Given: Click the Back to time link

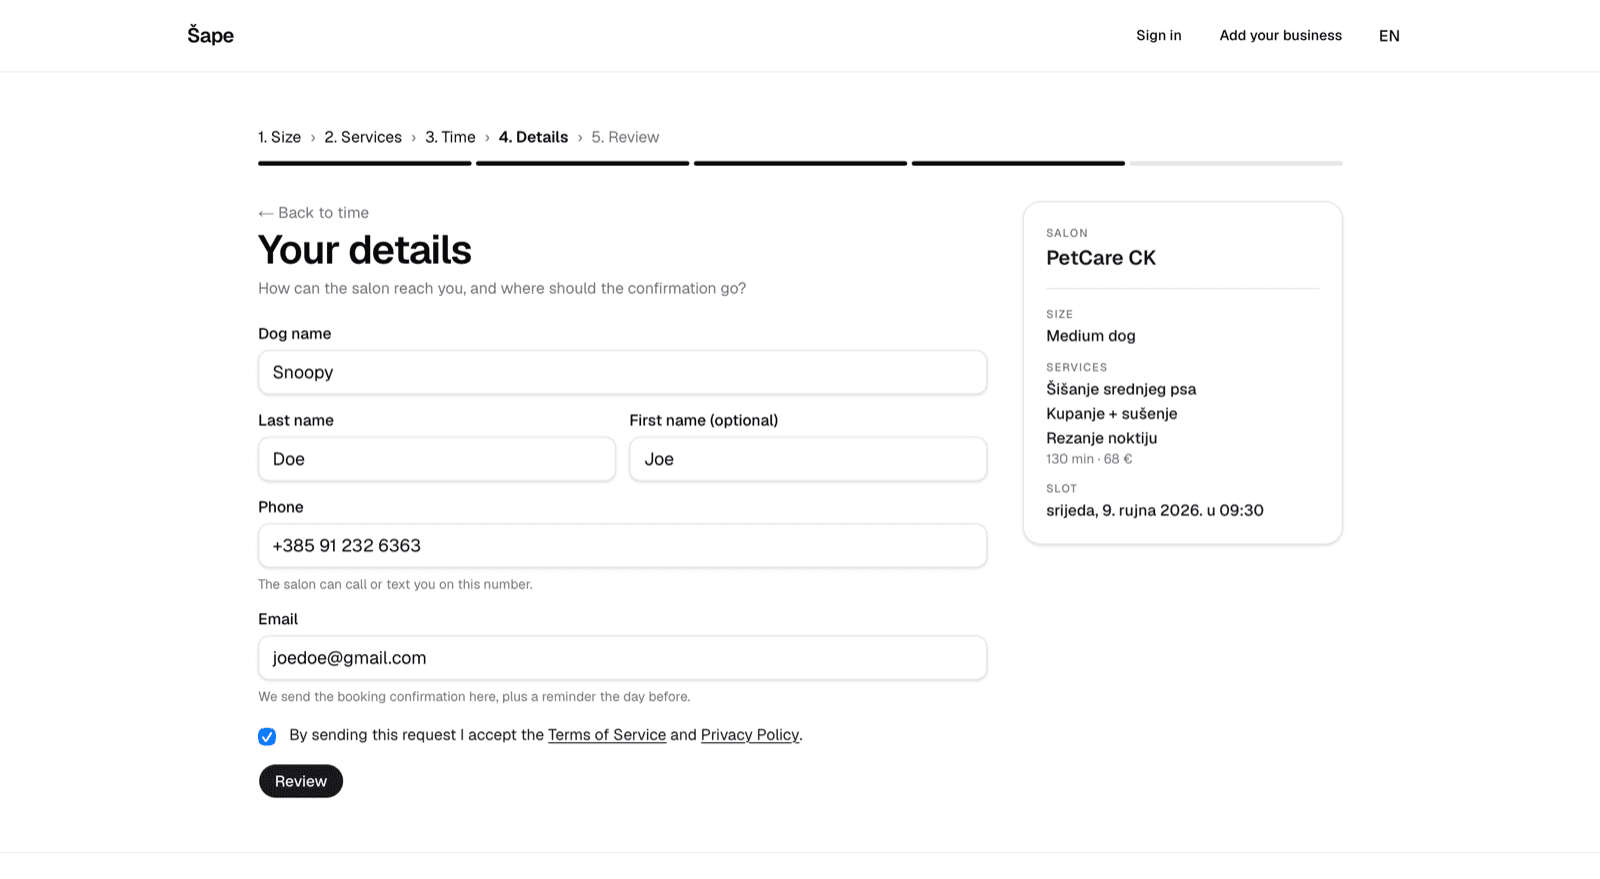Looking at the screenshot, I should [x=313, y=213].
